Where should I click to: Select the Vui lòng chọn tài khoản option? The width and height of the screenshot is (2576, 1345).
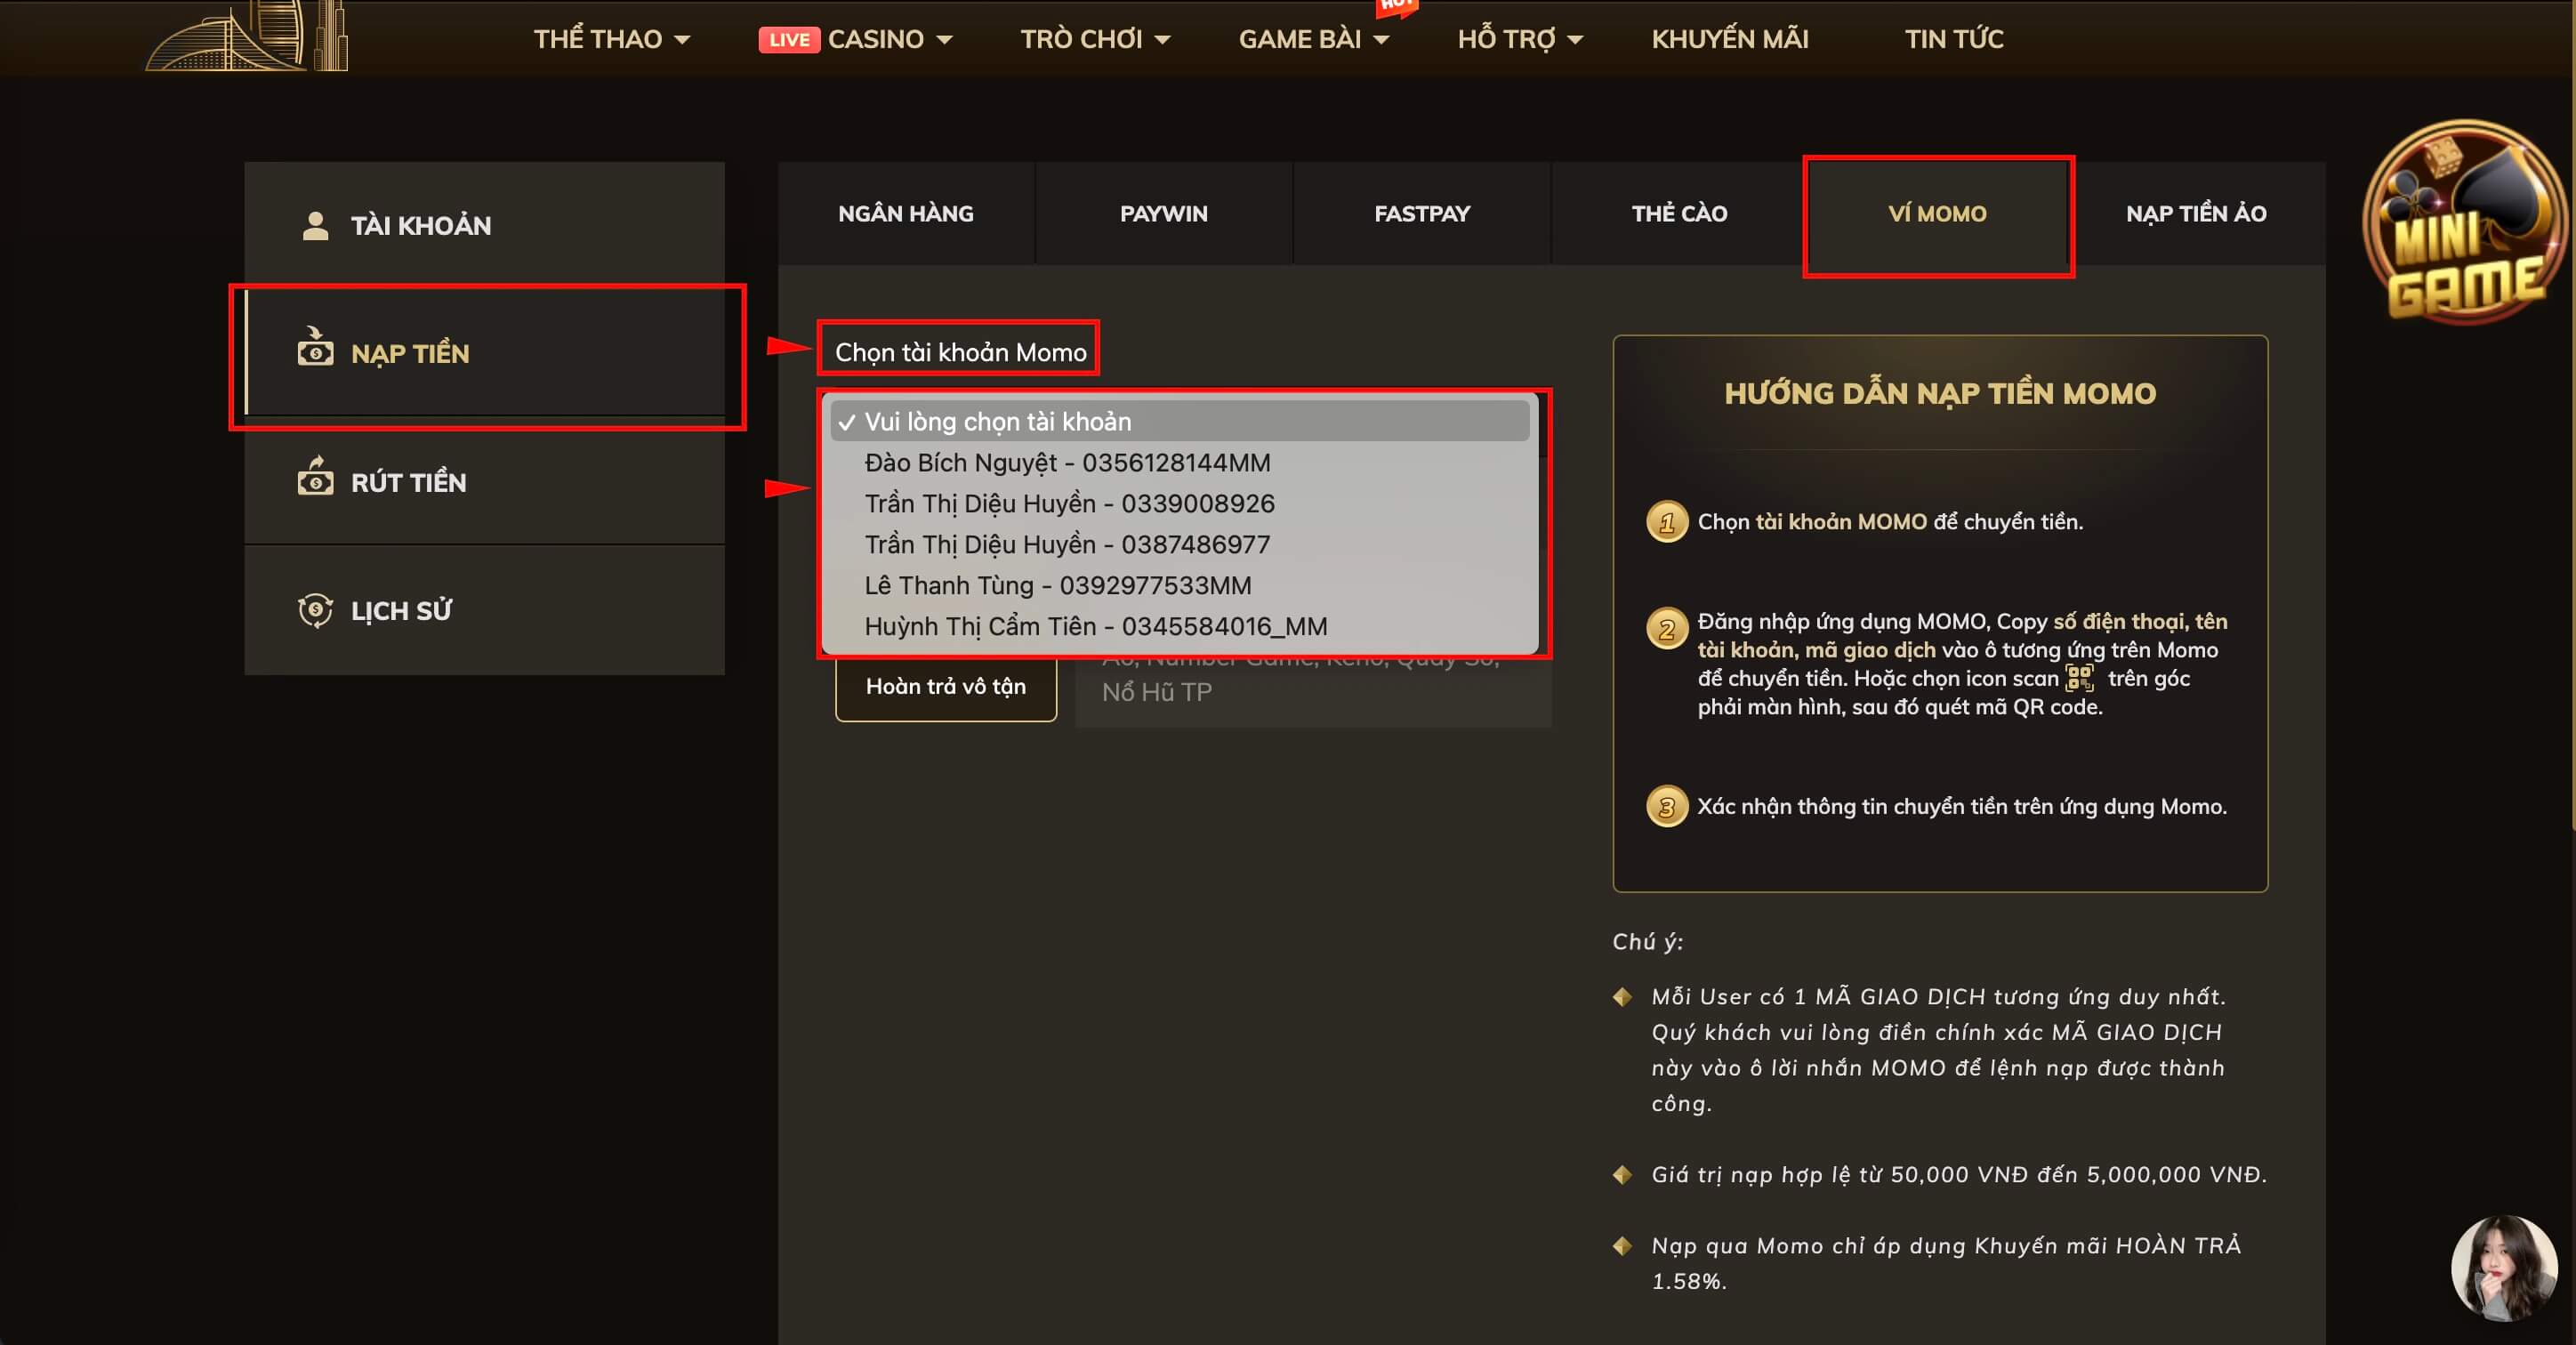click(x=1180, y=421)
